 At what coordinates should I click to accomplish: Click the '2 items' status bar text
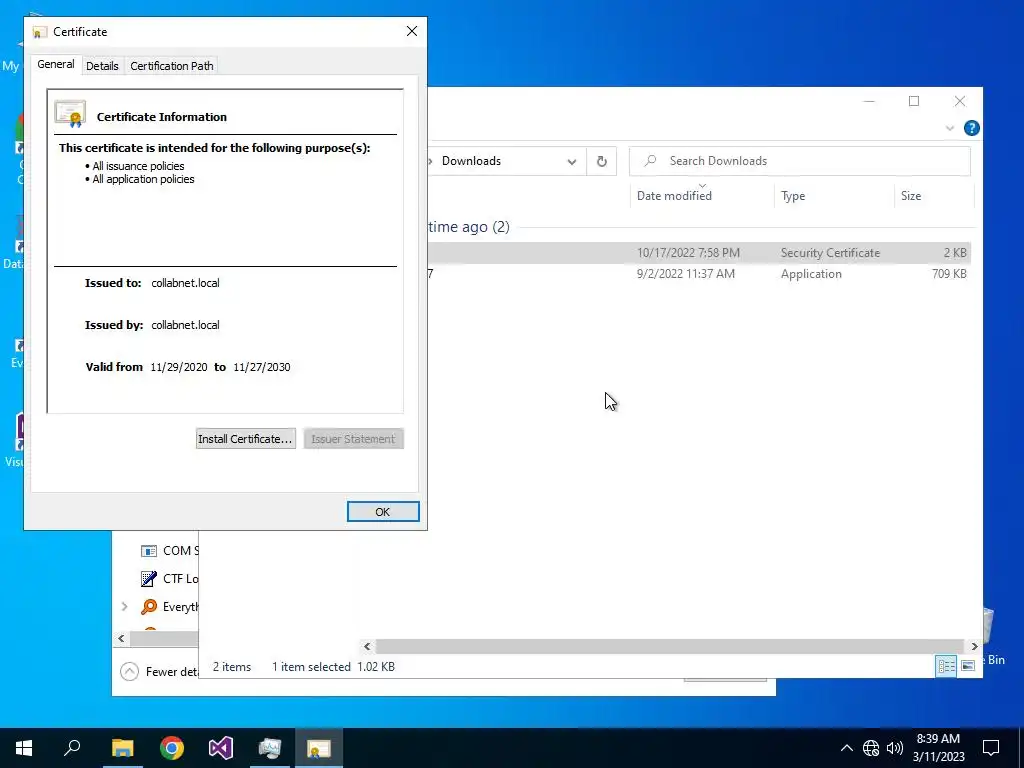[x=232, y=667]
